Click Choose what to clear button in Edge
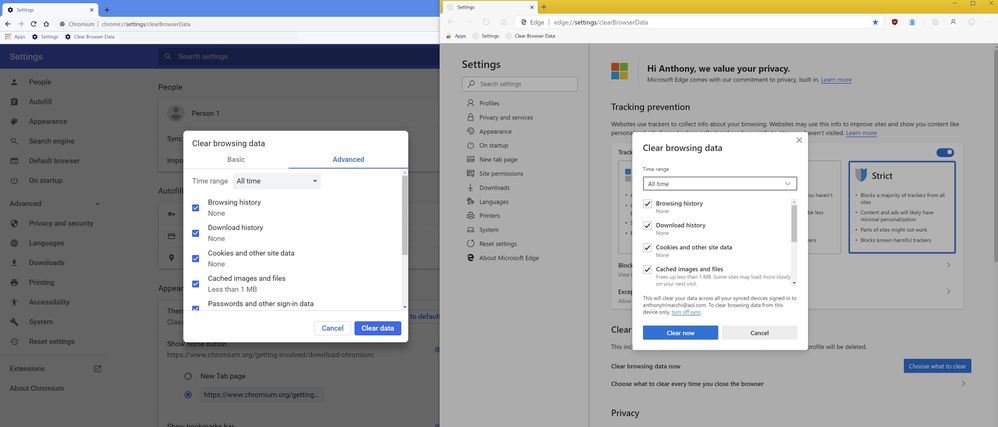Viewport: 998px width, 427px height. click(937, 366)
